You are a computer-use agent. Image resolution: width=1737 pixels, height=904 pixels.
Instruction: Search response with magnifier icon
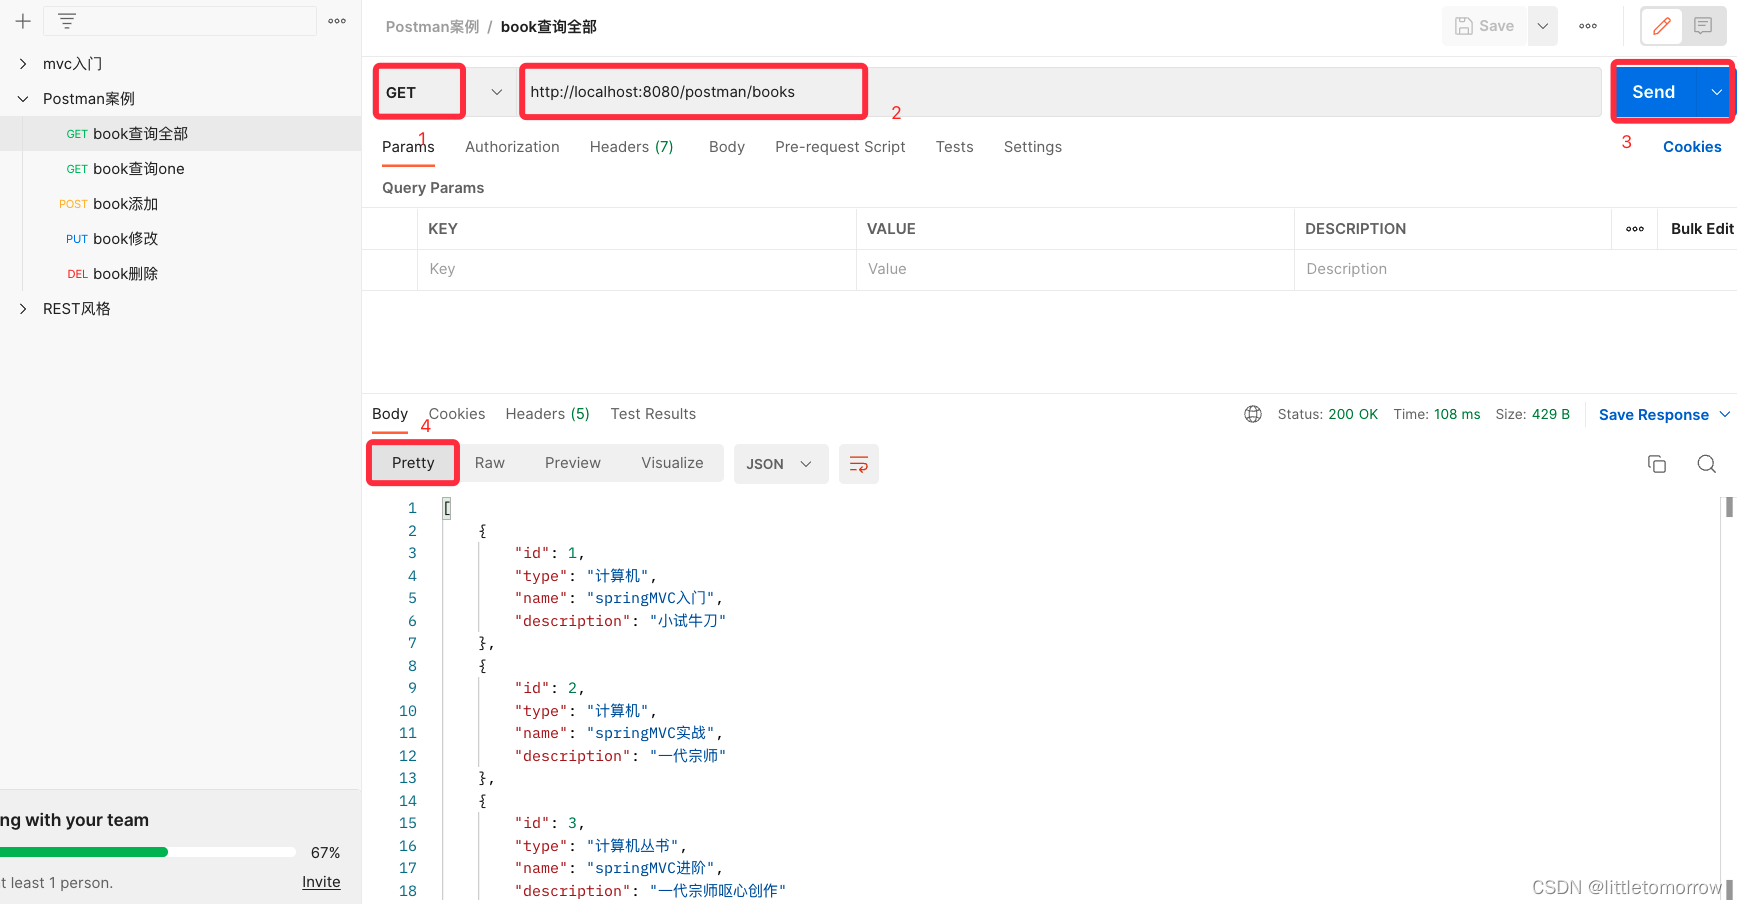(1707, 464)
